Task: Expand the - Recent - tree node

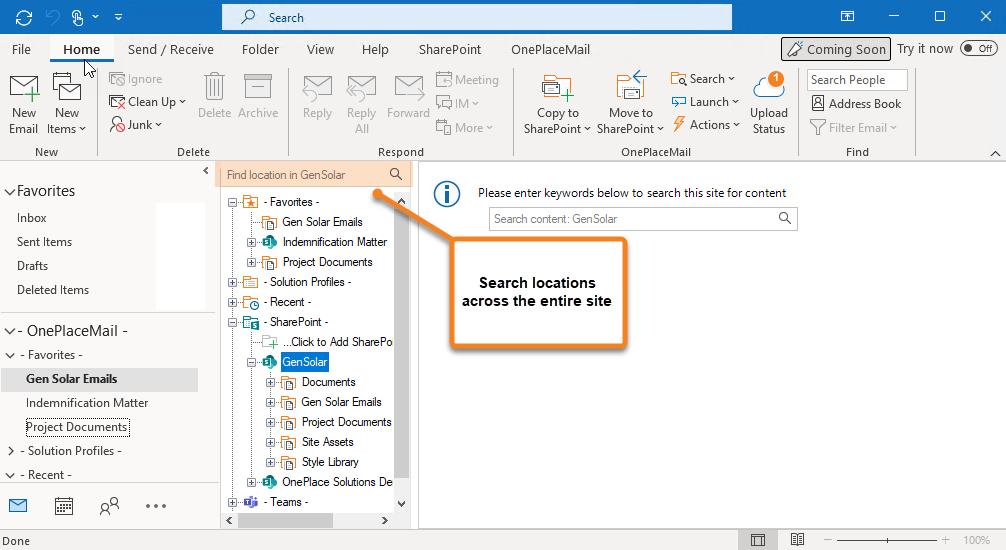Action: point(232,302)
